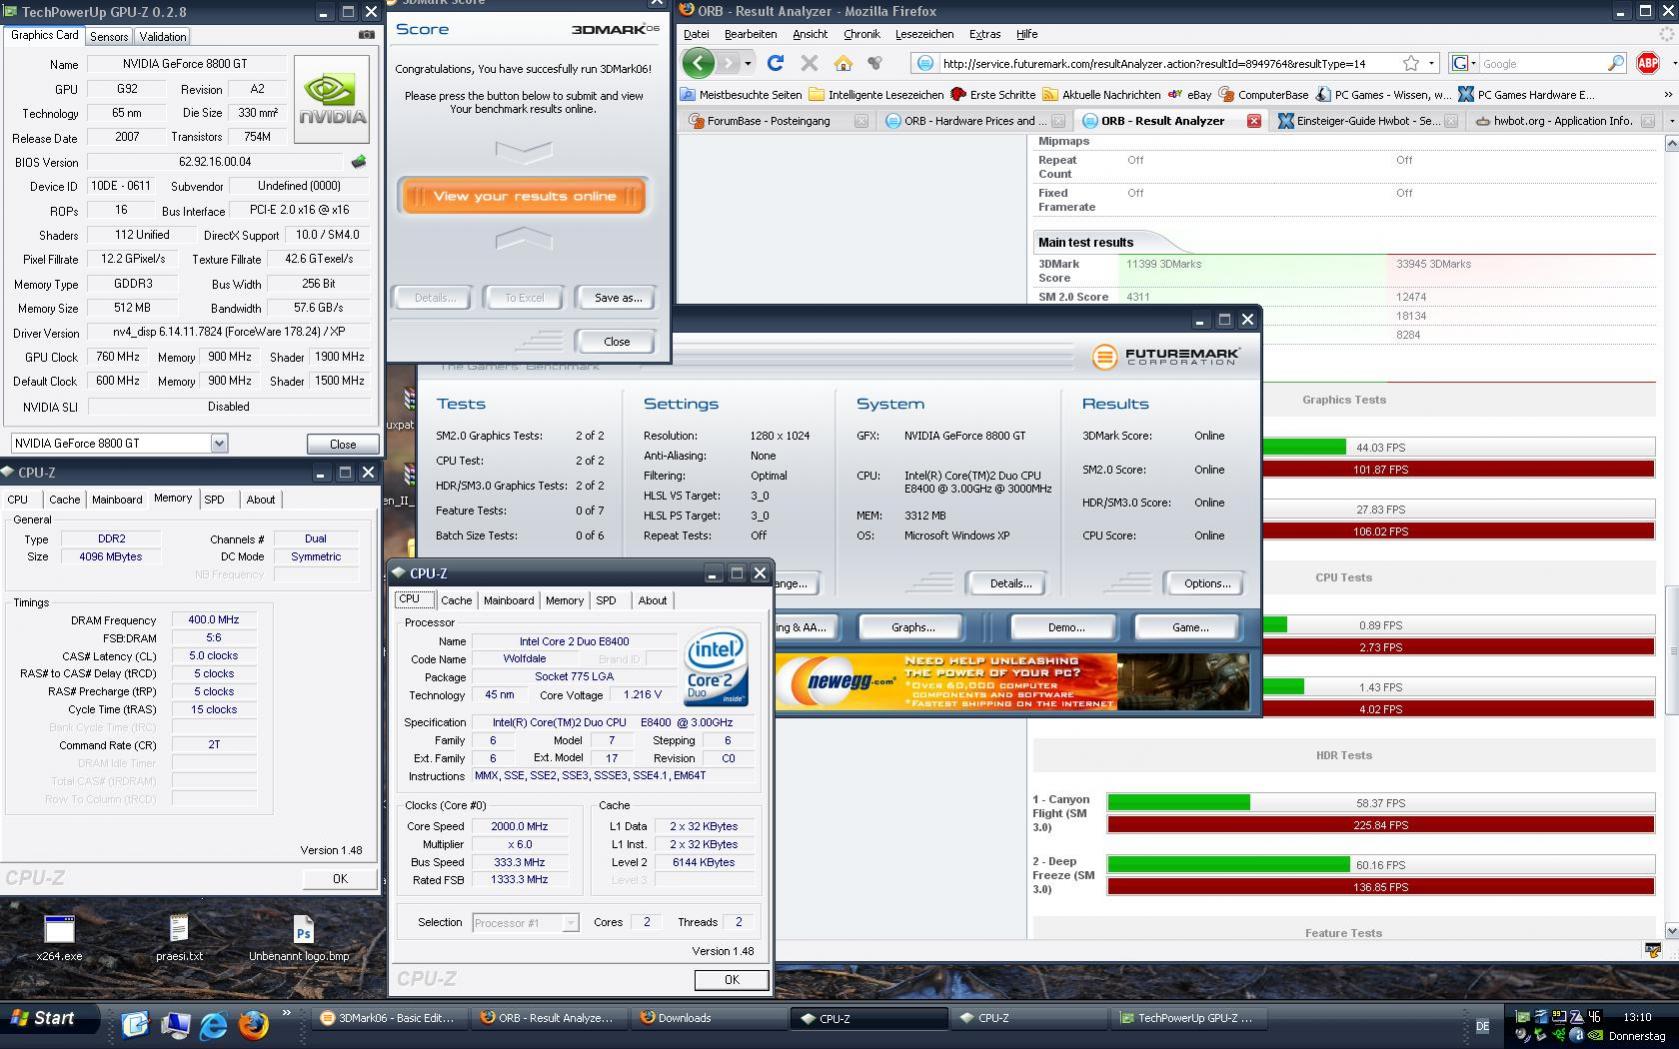Reload the page in Firefox
Viewport: 1679px width, 1049px height.
(775, 63)
